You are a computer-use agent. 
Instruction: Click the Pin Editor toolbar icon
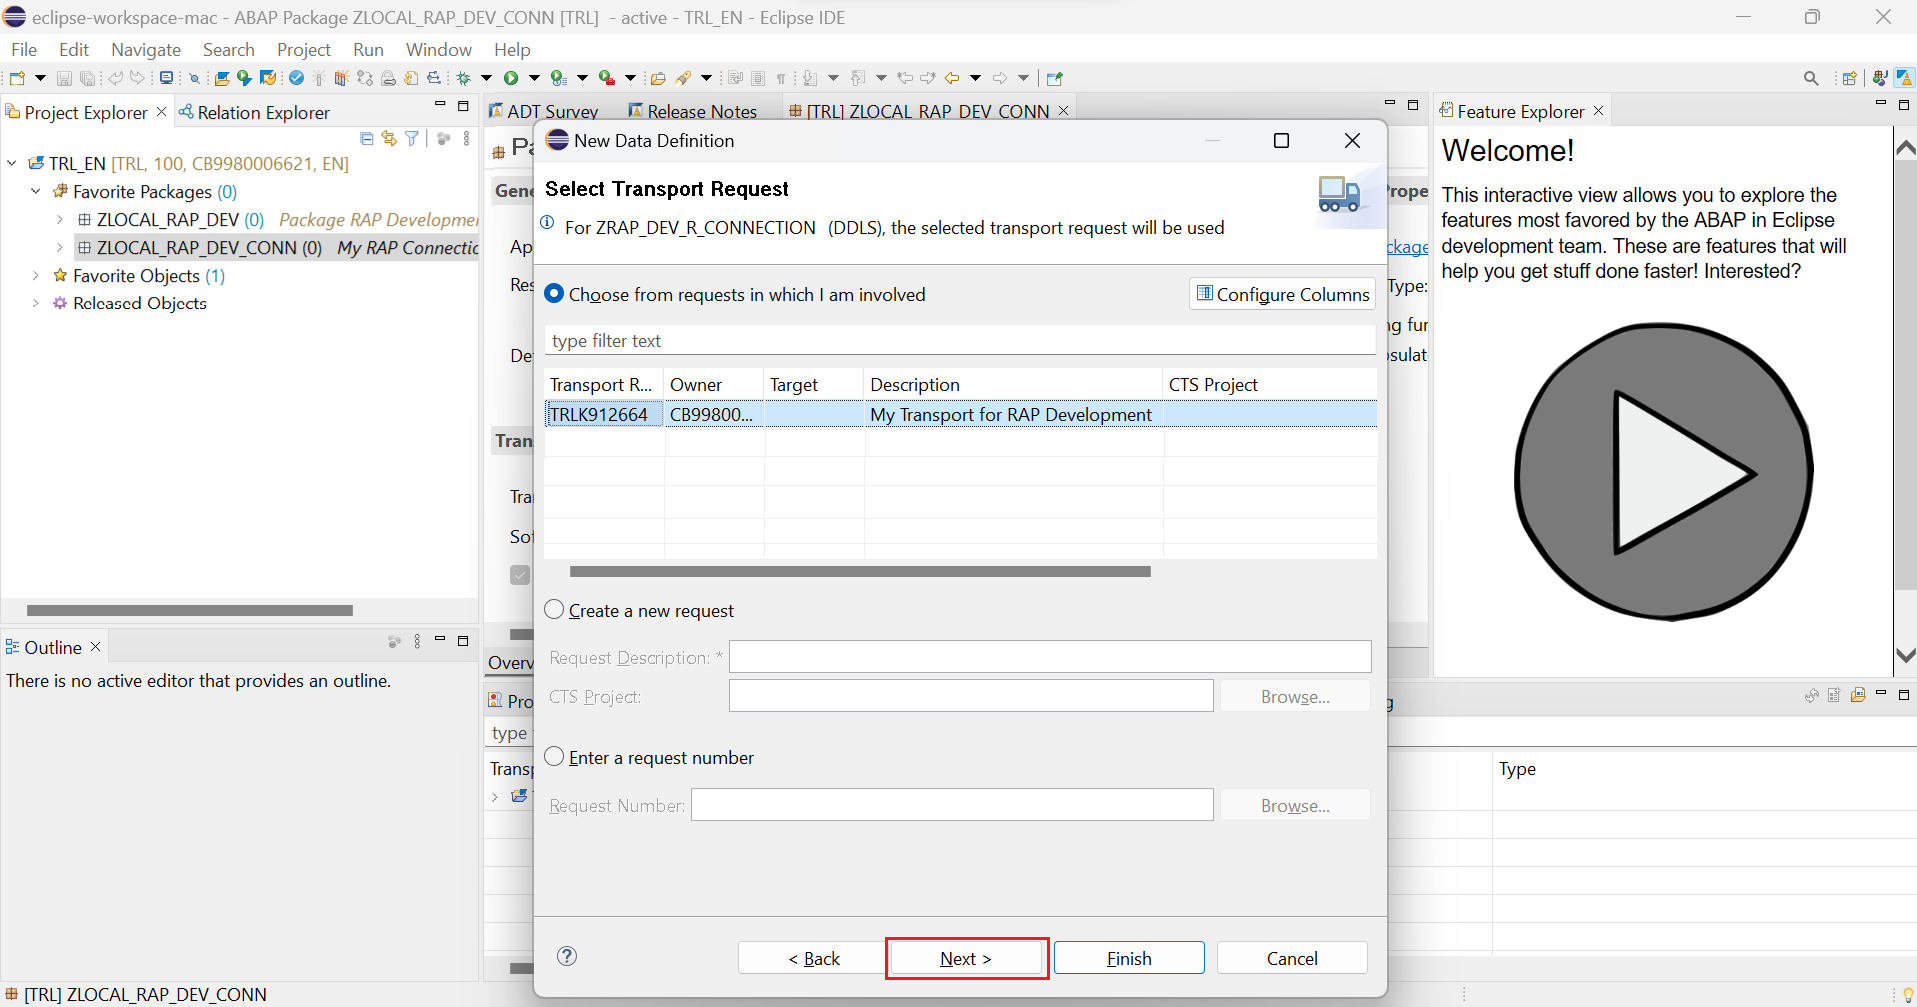pyautogui.click(x=1054, y=78)
